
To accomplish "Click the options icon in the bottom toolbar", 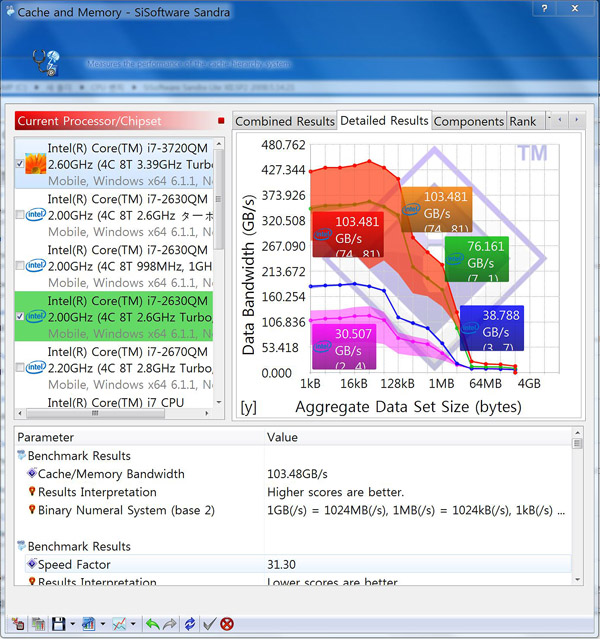I will (18, 624).
